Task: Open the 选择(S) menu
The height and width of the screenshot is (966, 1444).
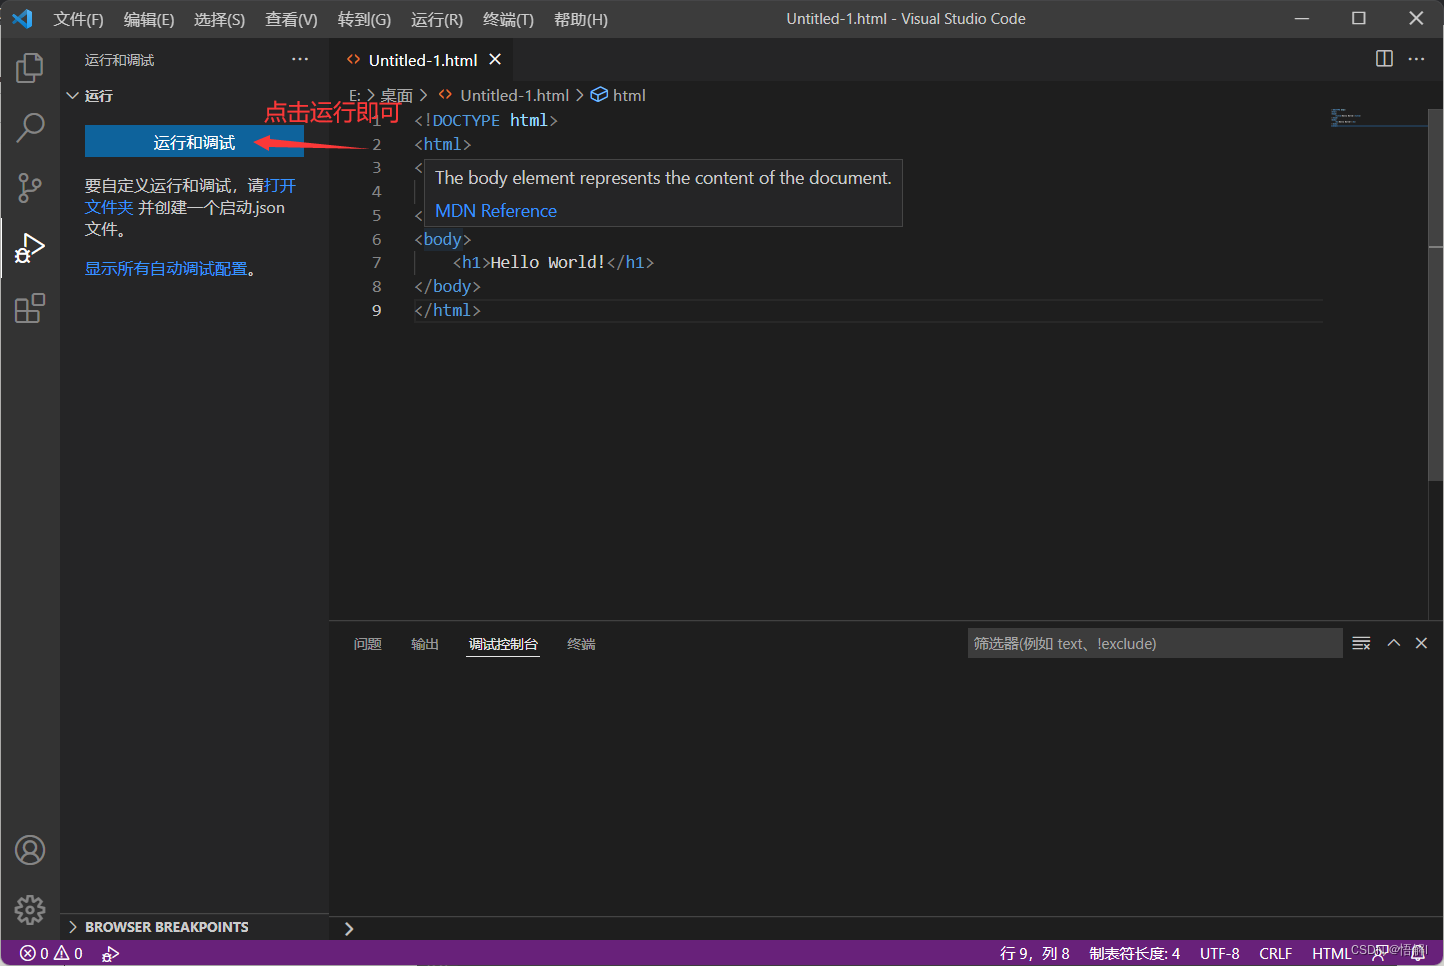Action: (219, 19)
